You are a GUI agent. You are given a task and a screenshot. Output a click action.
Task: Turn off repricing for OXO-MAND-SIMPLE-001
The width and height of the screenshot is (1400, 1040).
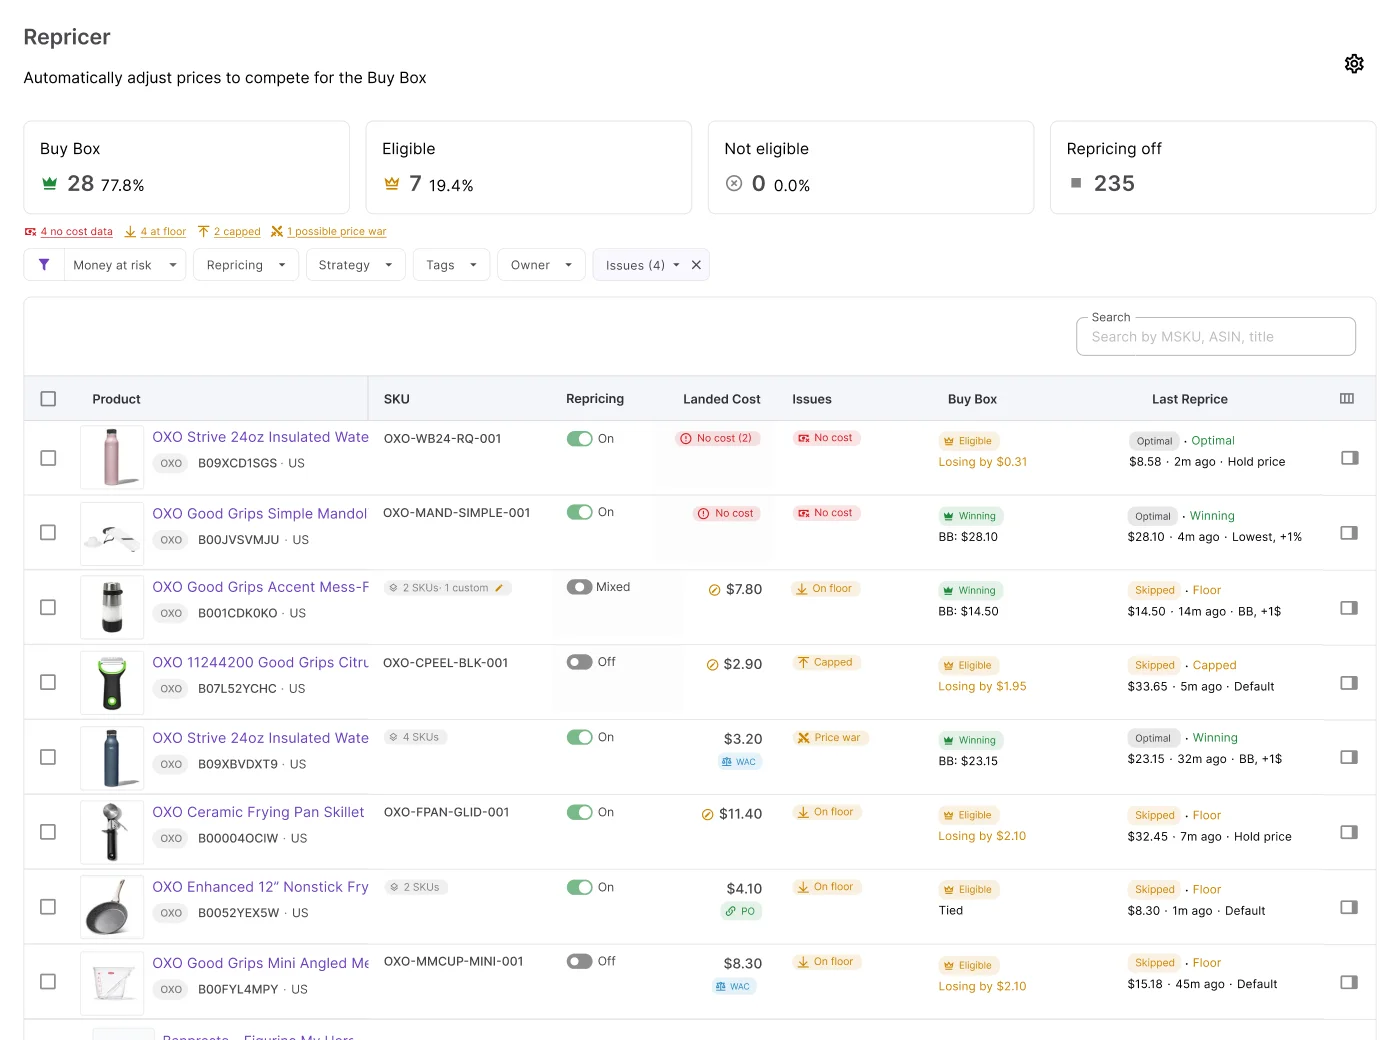(580, 512)
